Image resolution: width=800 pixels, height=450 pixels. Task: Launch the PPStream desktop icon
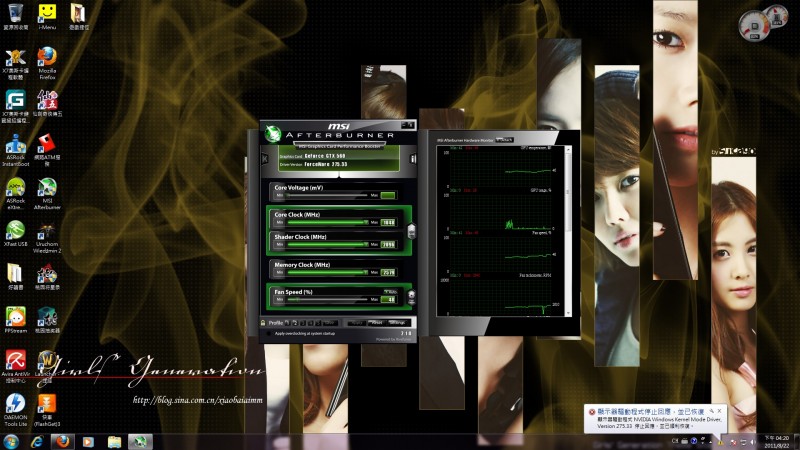pyautogui.click(x=16, y=320)
